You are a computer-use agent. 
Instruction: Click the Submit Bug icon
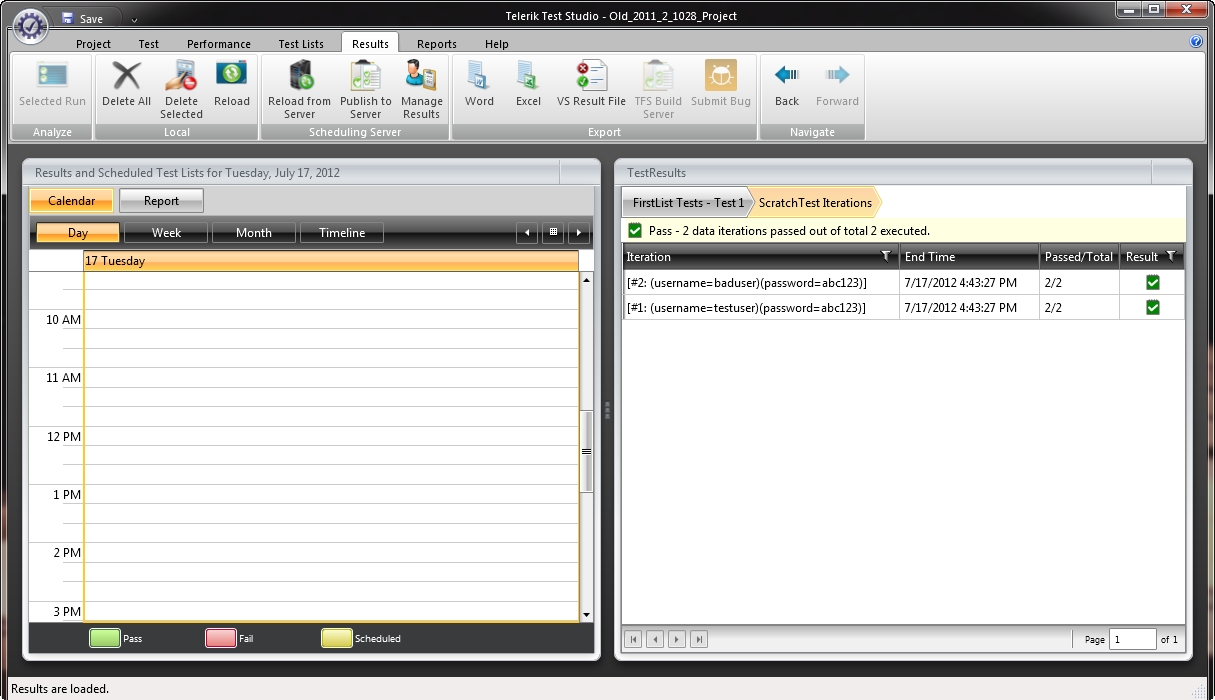coord(720,76)
